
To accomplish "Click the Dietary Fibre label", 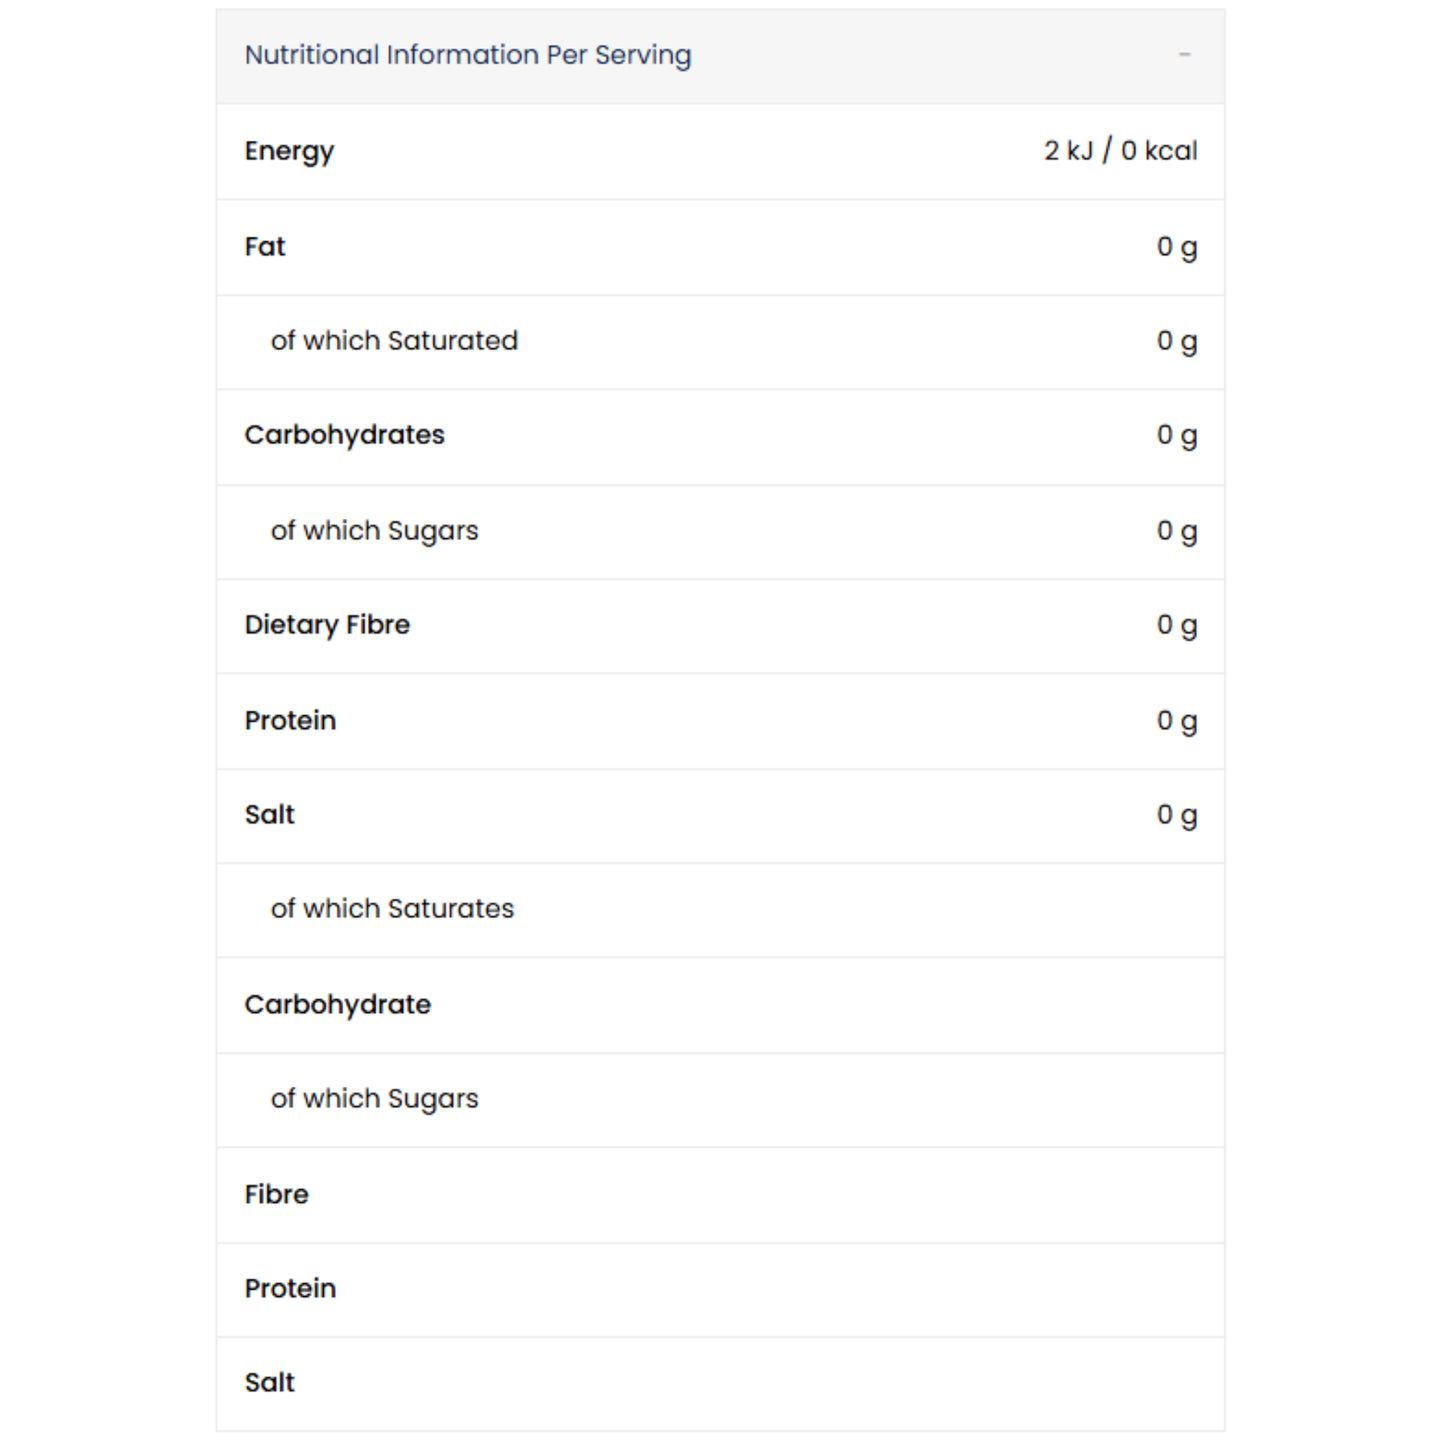I will (327, 625).
